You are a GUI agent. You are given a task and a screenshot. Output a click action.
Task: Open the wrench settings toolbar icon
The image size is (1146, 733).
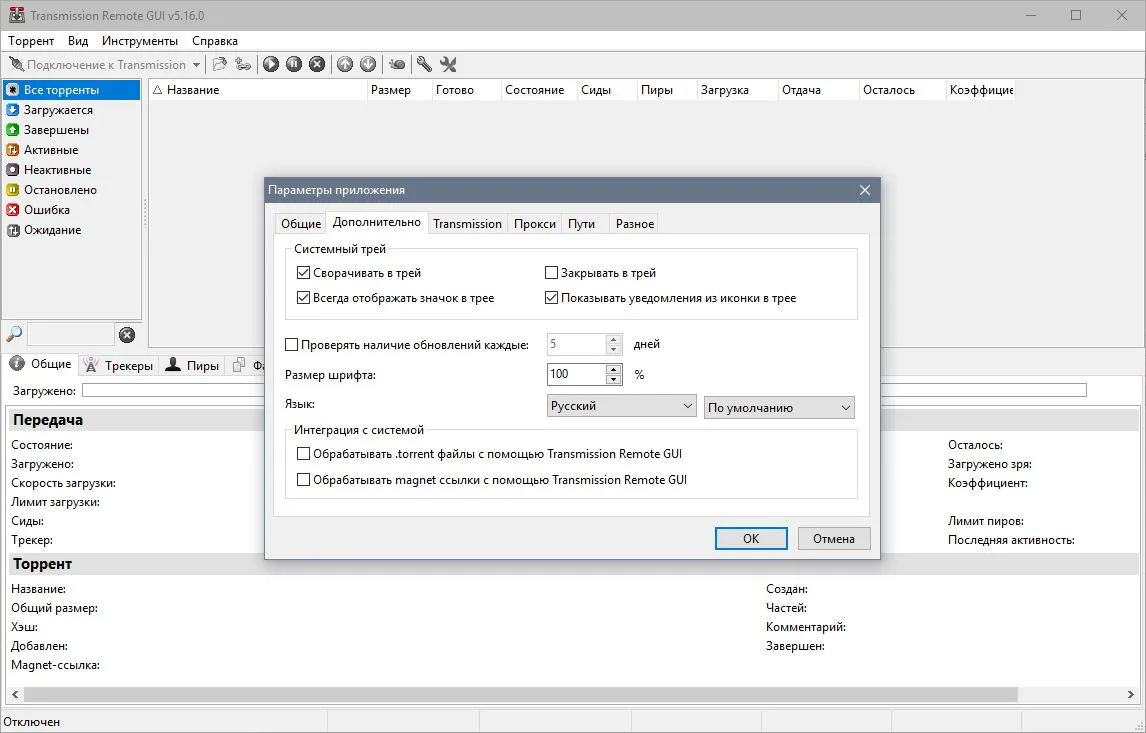425,64
